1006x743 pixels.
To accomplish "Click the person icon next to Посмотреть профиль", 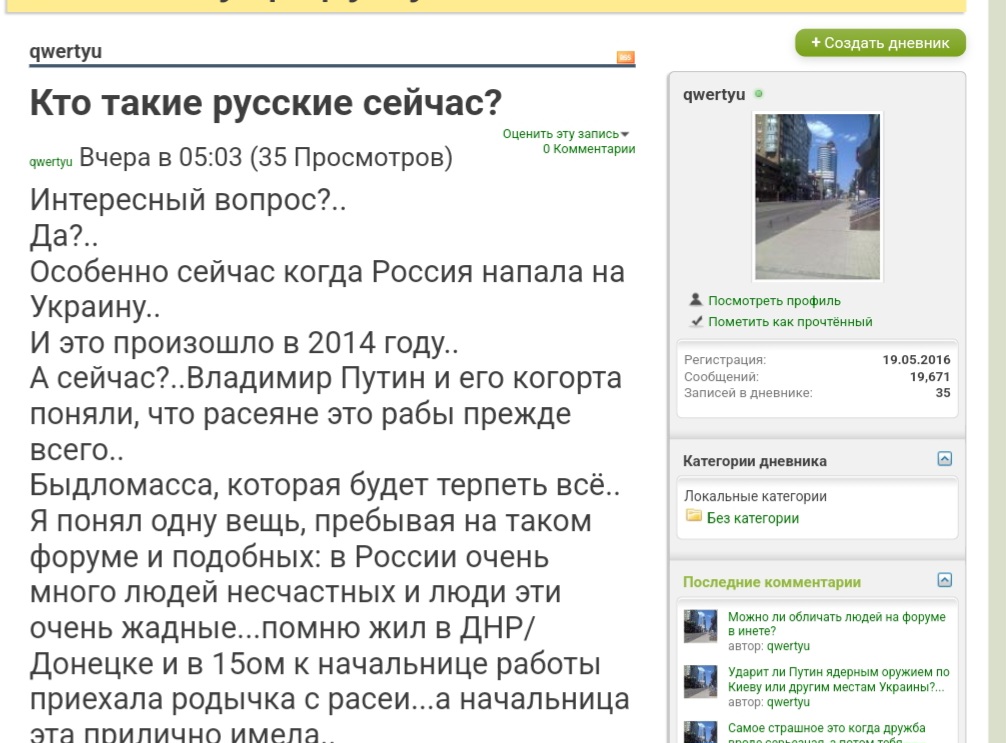I will click(x=696, y=300).
